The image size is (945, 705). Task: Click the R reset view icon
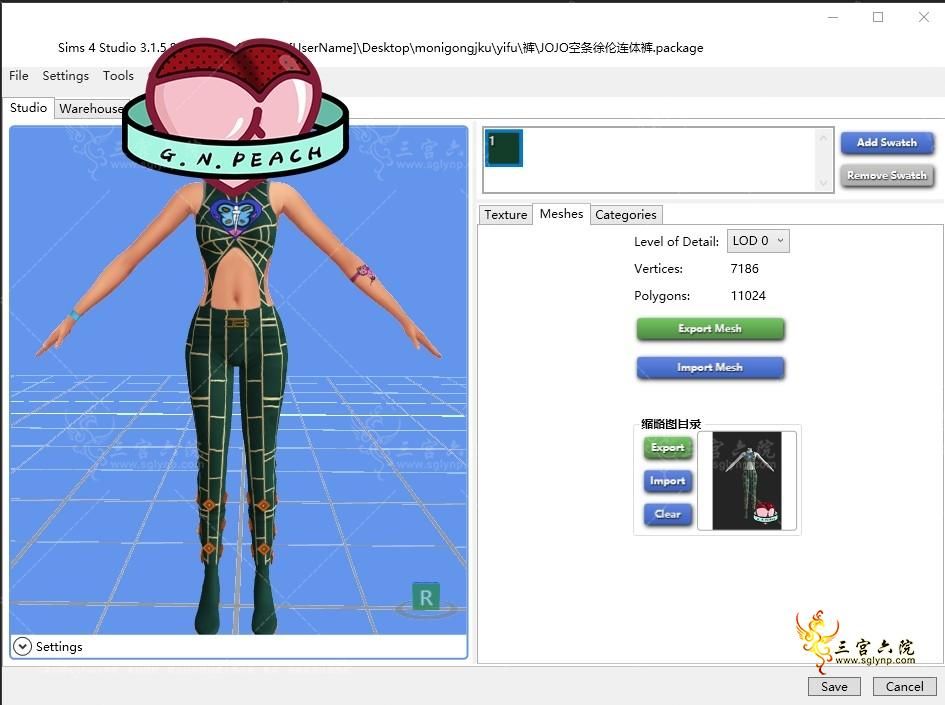pyautogui.click(x=426, y=597)
